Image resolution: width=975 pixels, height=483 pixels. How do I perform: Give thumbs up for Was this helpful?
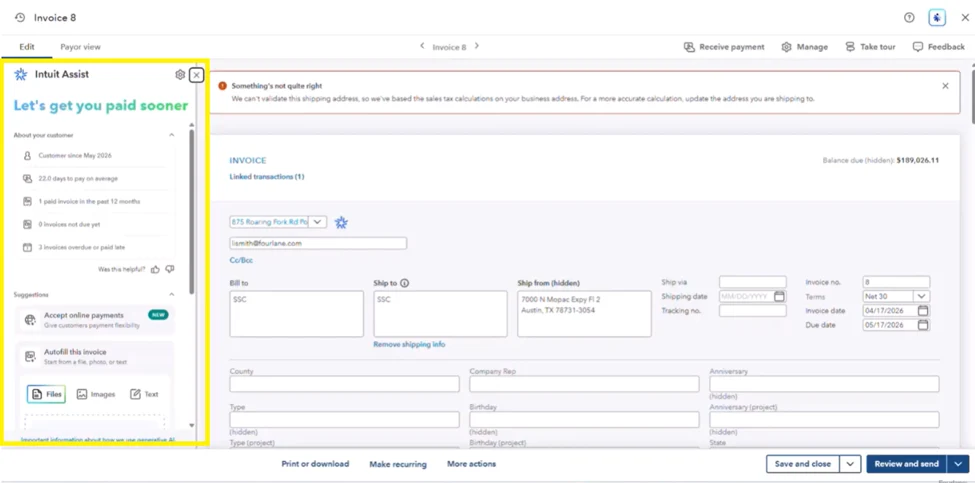(x=155, y=269)
